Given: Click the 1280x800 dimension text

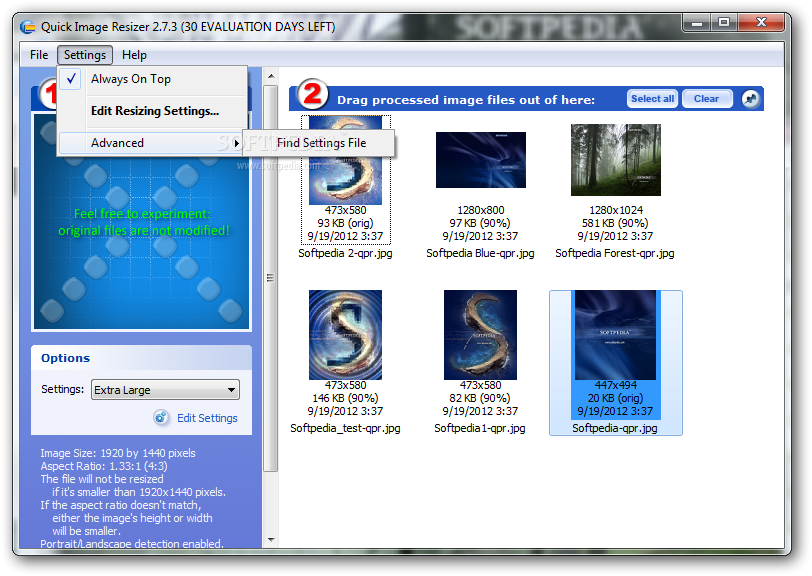Looking at the screenshot, I should click(x=481, y=210).
